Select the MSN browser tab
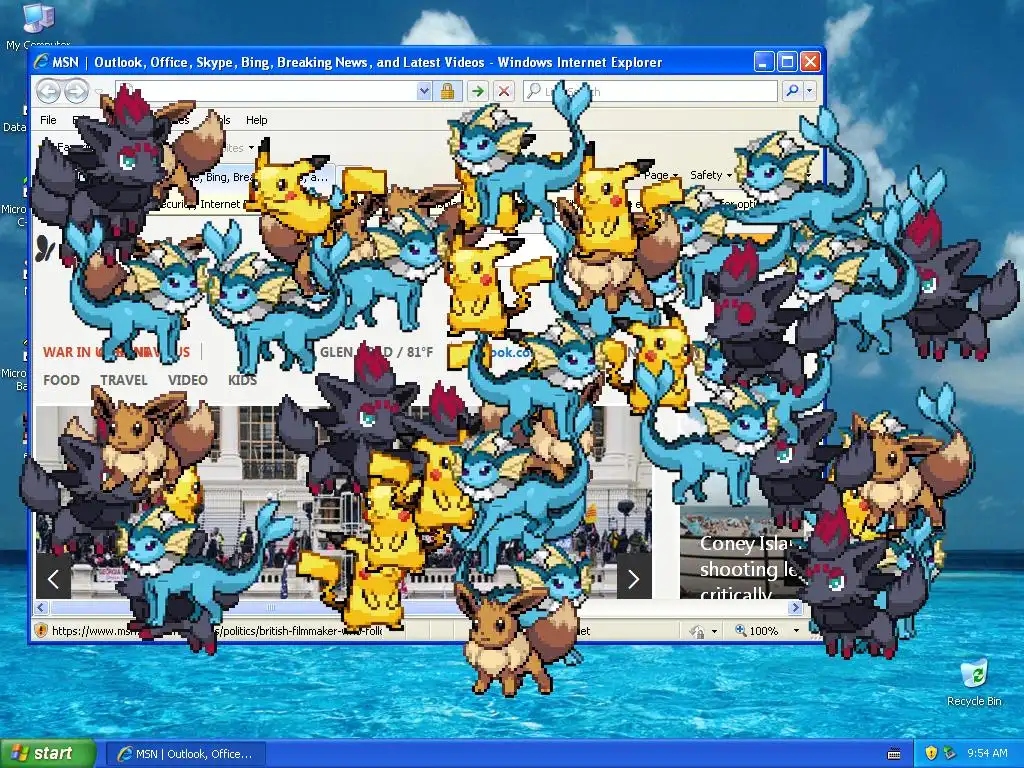The image size is (1024, 768). tap(261, 177)
